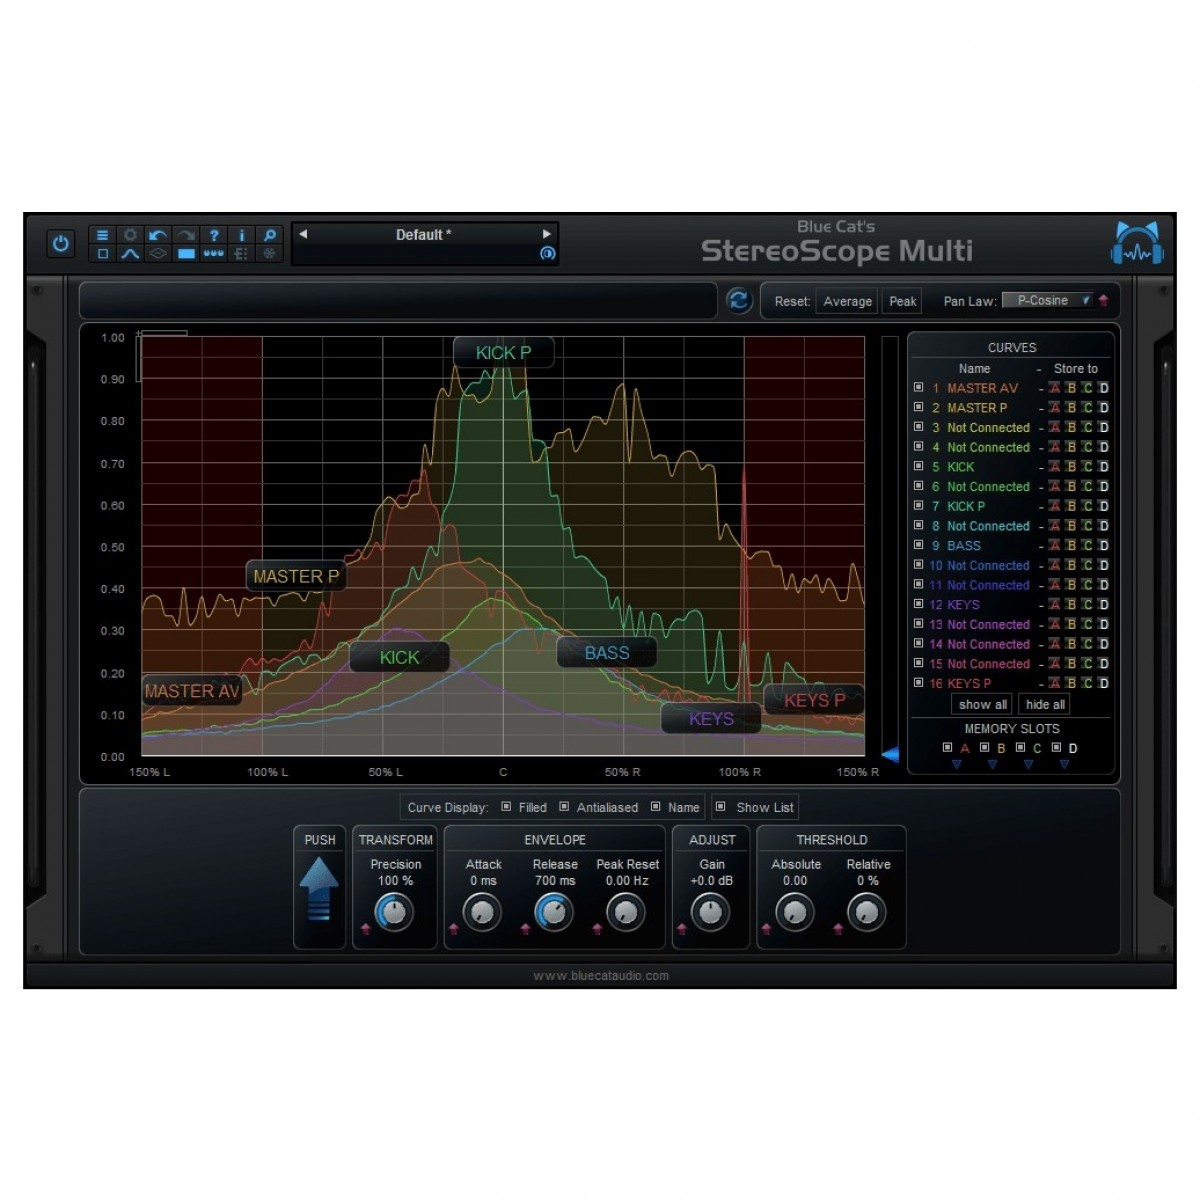The width and height of the screenshot is (1200, 1200).
Task: Click the circular refresh icon beside Reset
Action: [739, 301]
